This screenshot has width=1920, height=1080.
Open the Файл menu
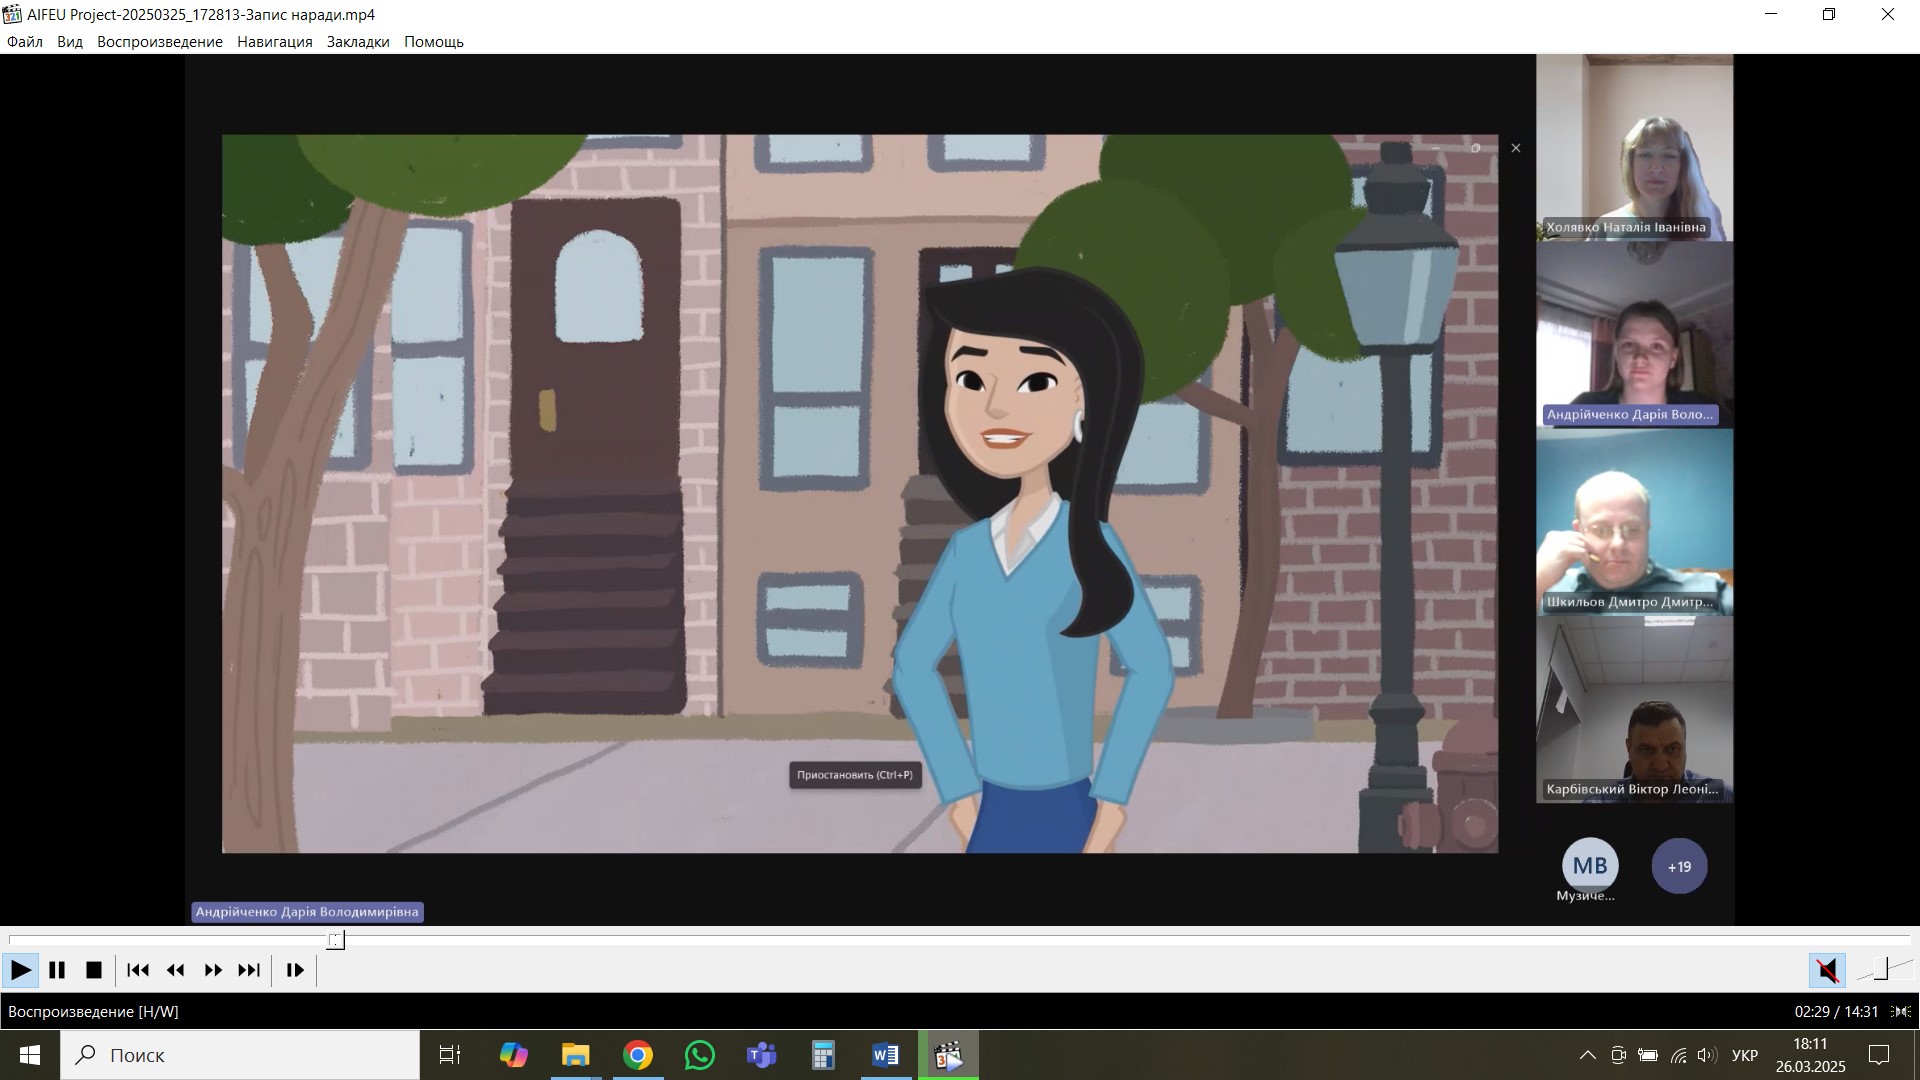click(x=25, y=42)
